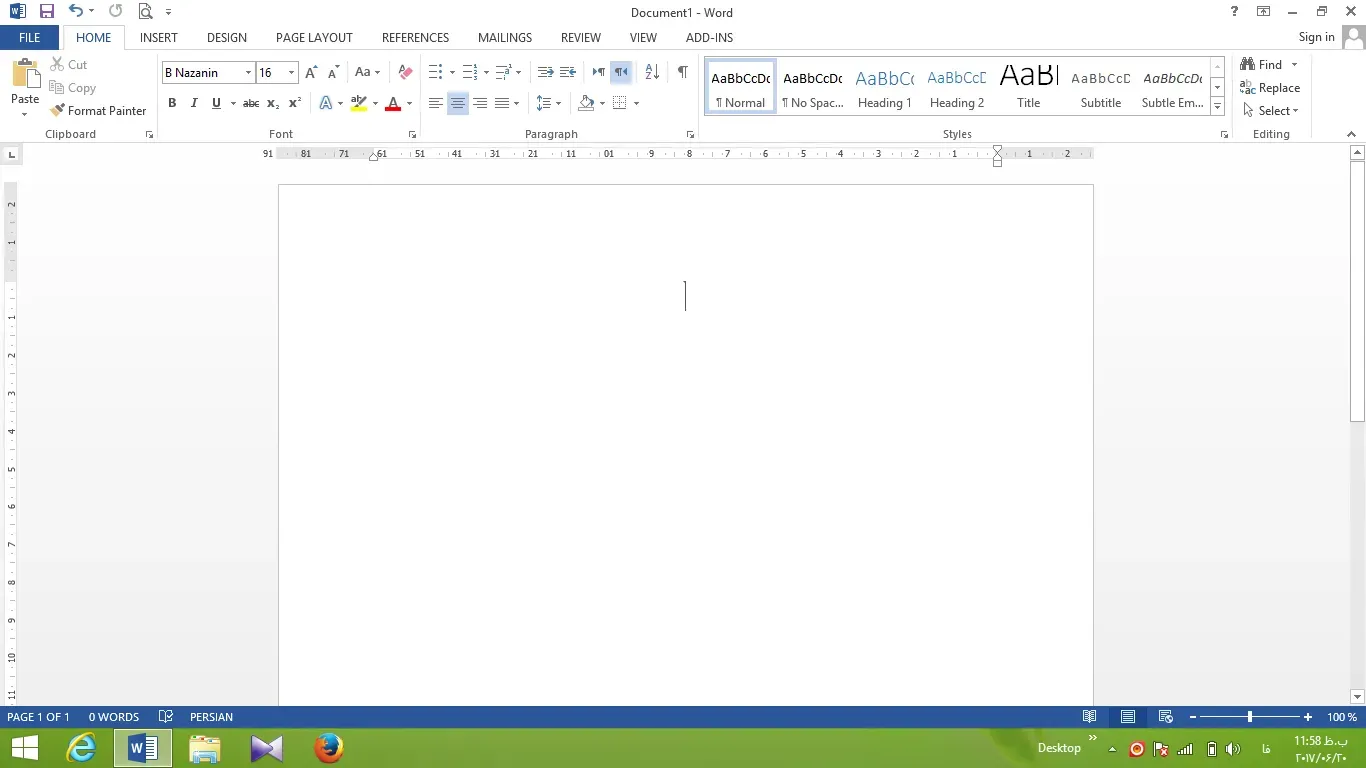Click the Find button
The width and height of the screenshot is (1366, 768).
(x=1262, y=64)
